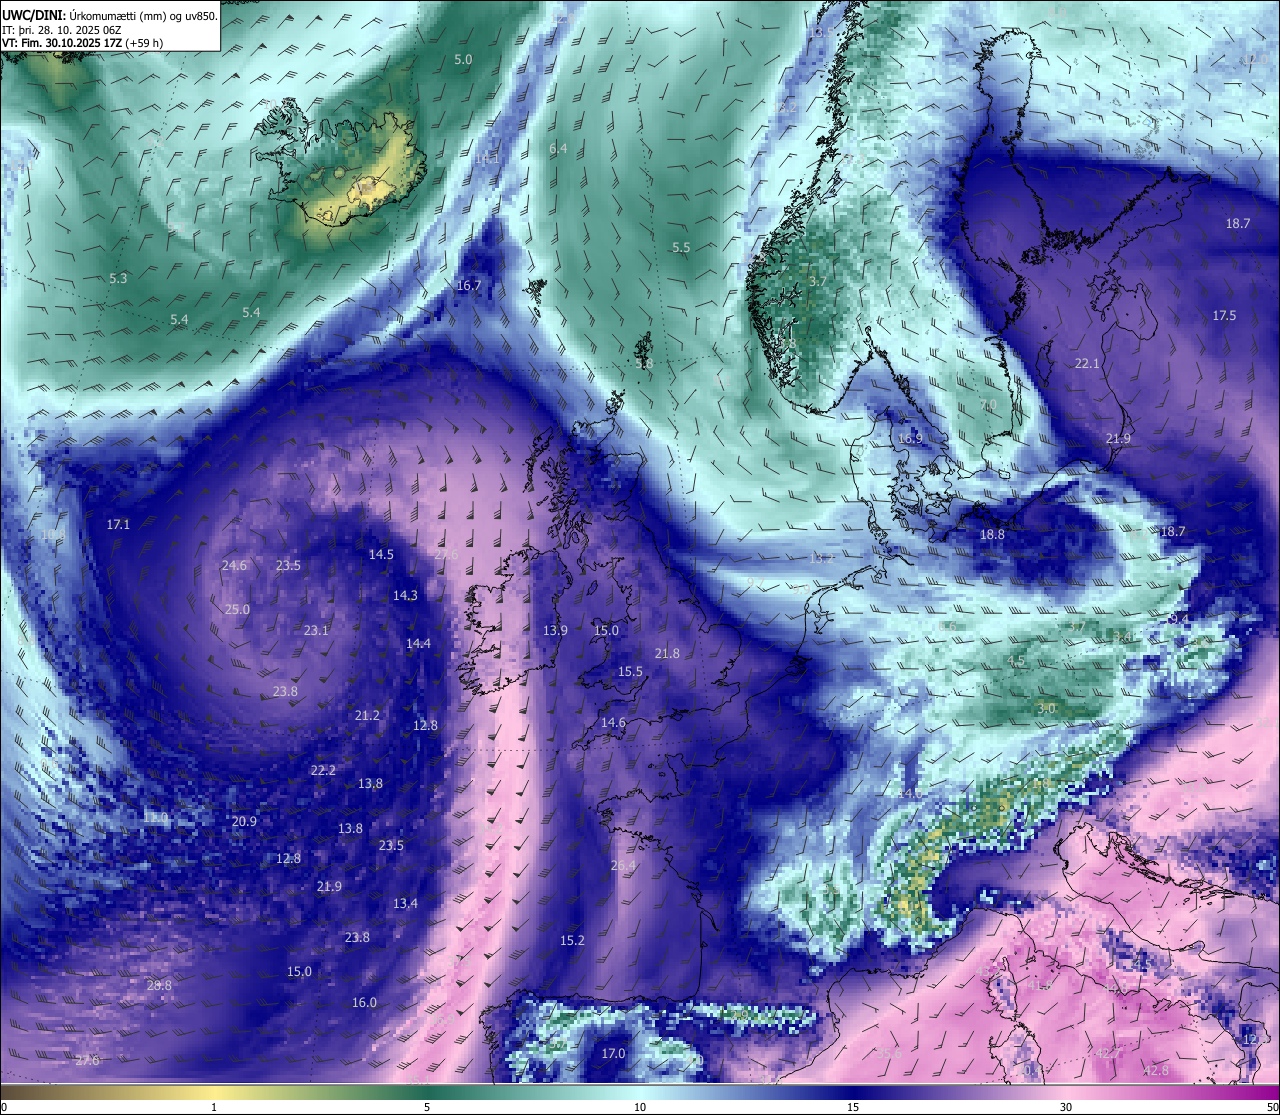The image size is (1280, 1115).
Task: Click the map value 13.9
Action: coord(555,631)
